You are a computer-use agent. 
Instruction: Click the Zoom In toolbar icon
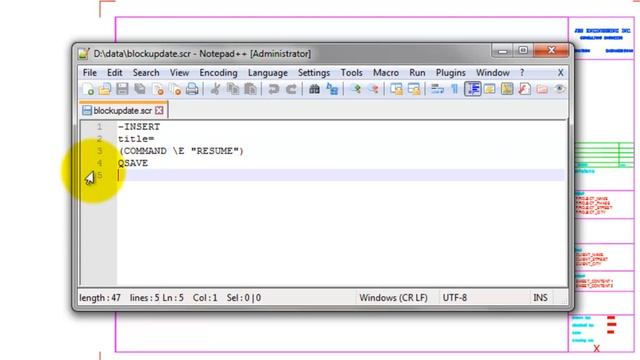tap(356, 89)
